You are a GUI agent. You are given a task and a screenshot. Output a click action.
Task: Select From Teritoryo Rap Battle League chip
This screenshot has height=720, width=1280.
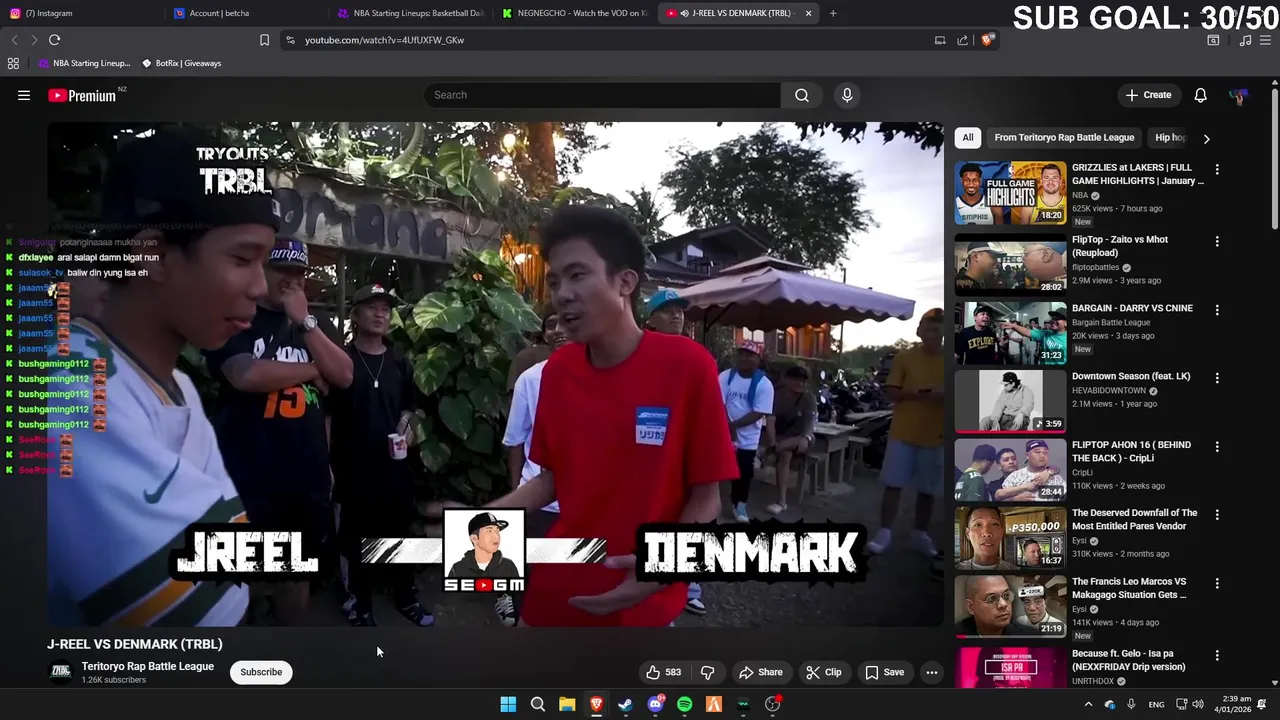pyautogui.click(x=1064, y=138)
